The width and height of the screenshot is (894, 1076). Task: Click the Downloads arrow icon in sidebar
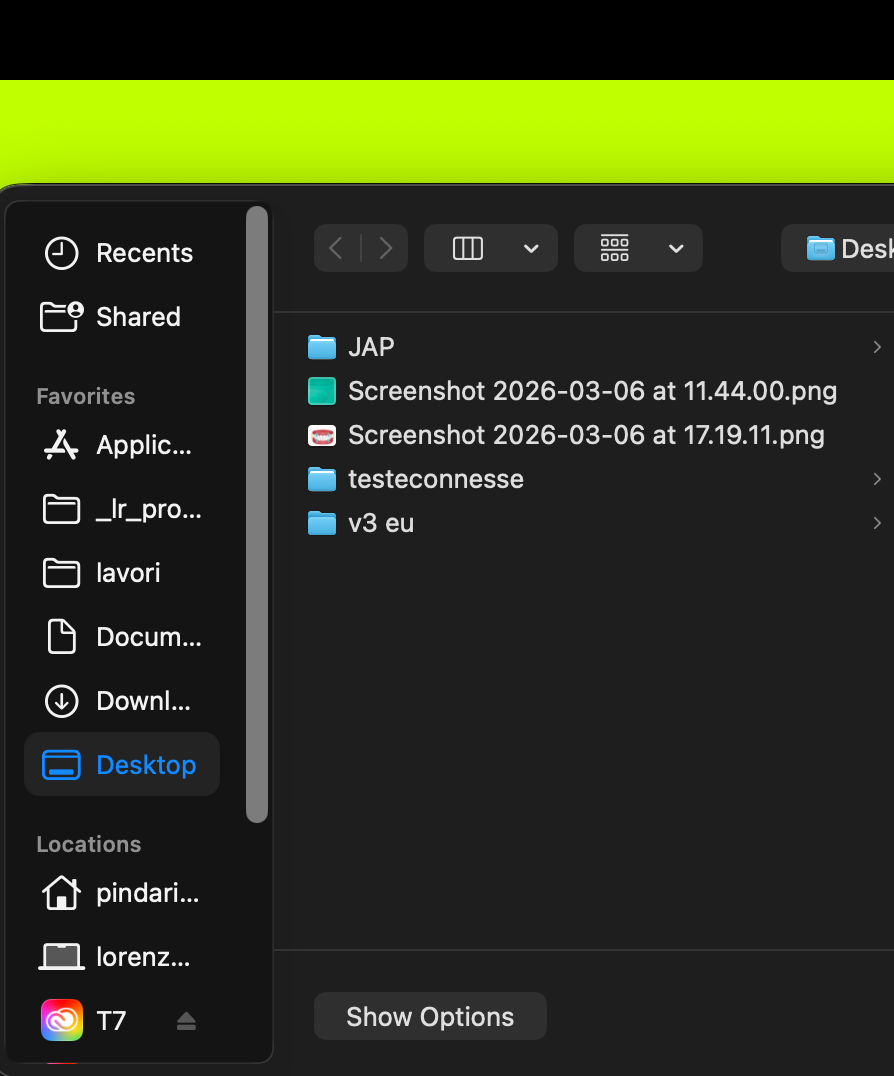tap(61, 701)
